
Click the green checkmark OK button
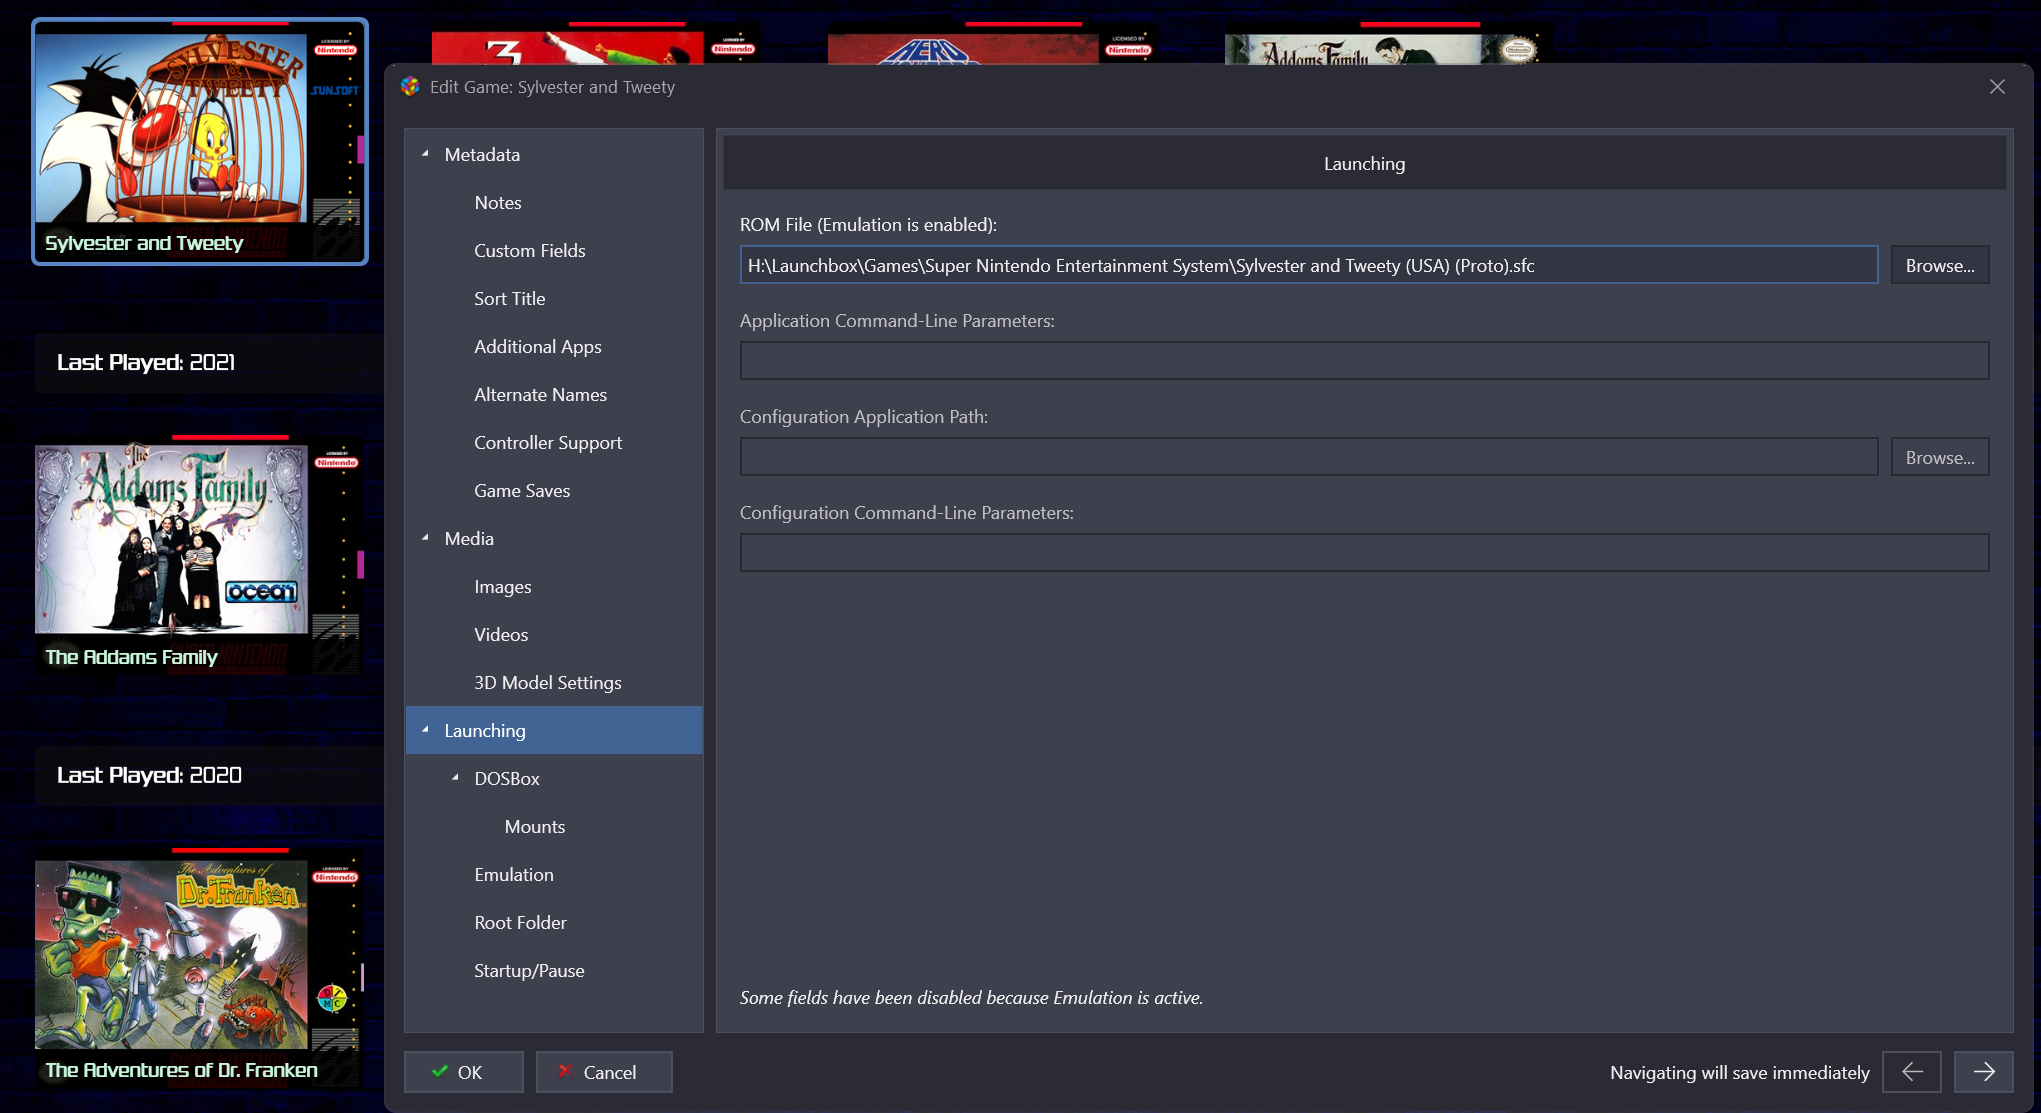click(463, 1072)
